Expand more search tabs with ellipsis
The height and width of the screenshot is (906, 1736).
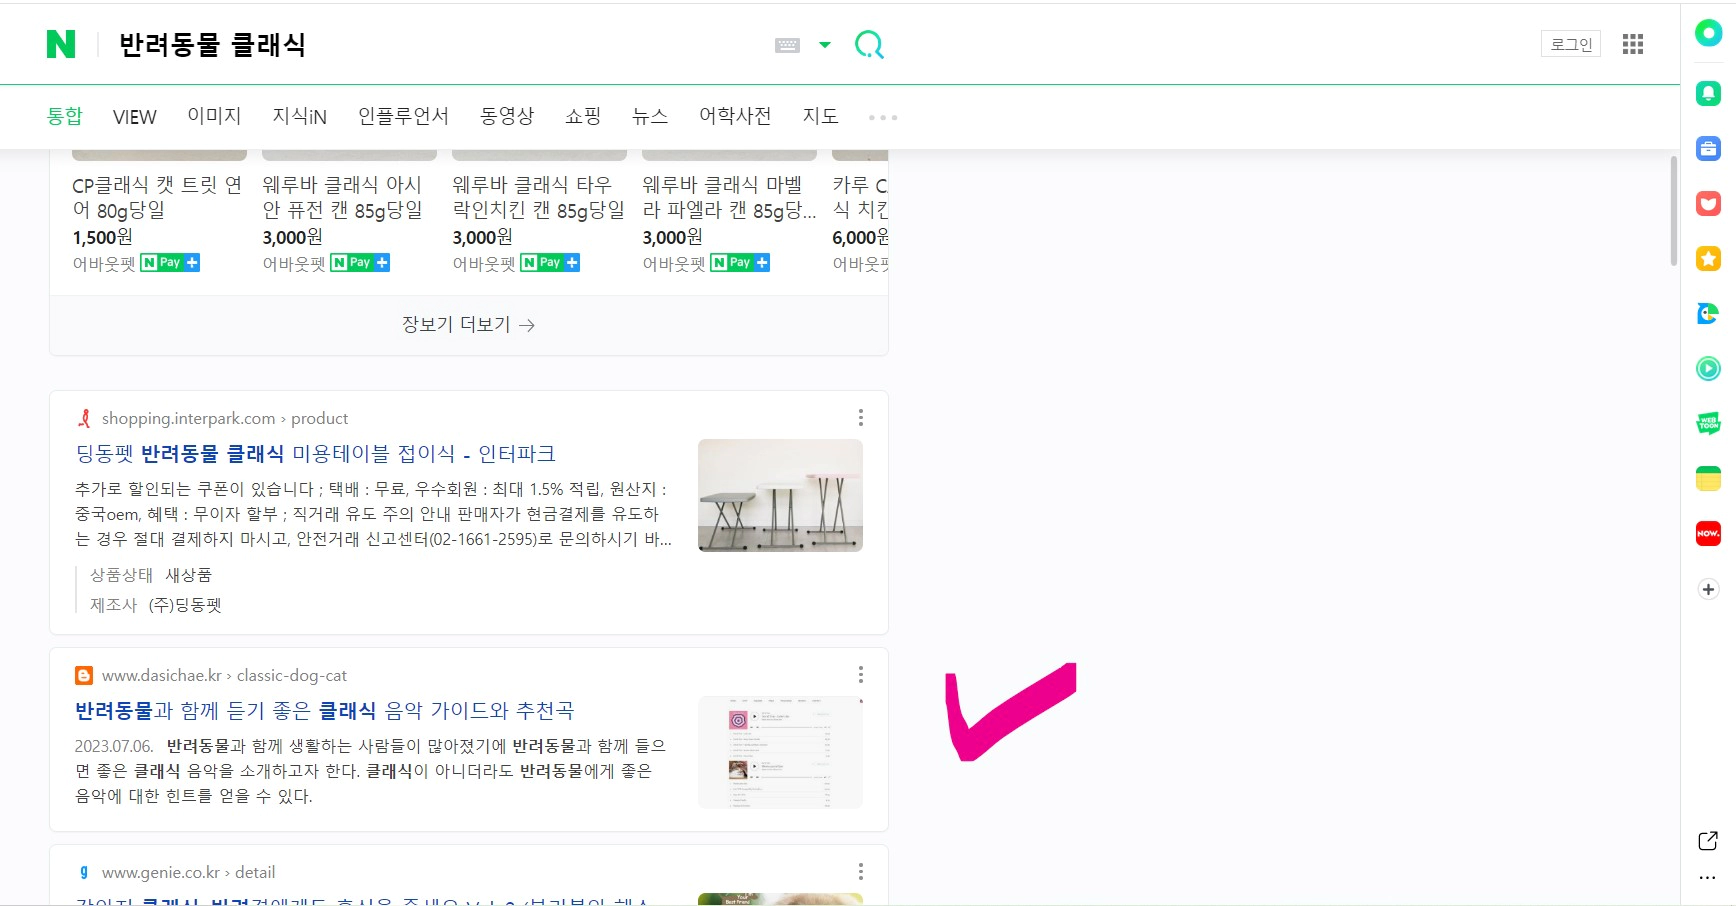[x=883, y=118]
